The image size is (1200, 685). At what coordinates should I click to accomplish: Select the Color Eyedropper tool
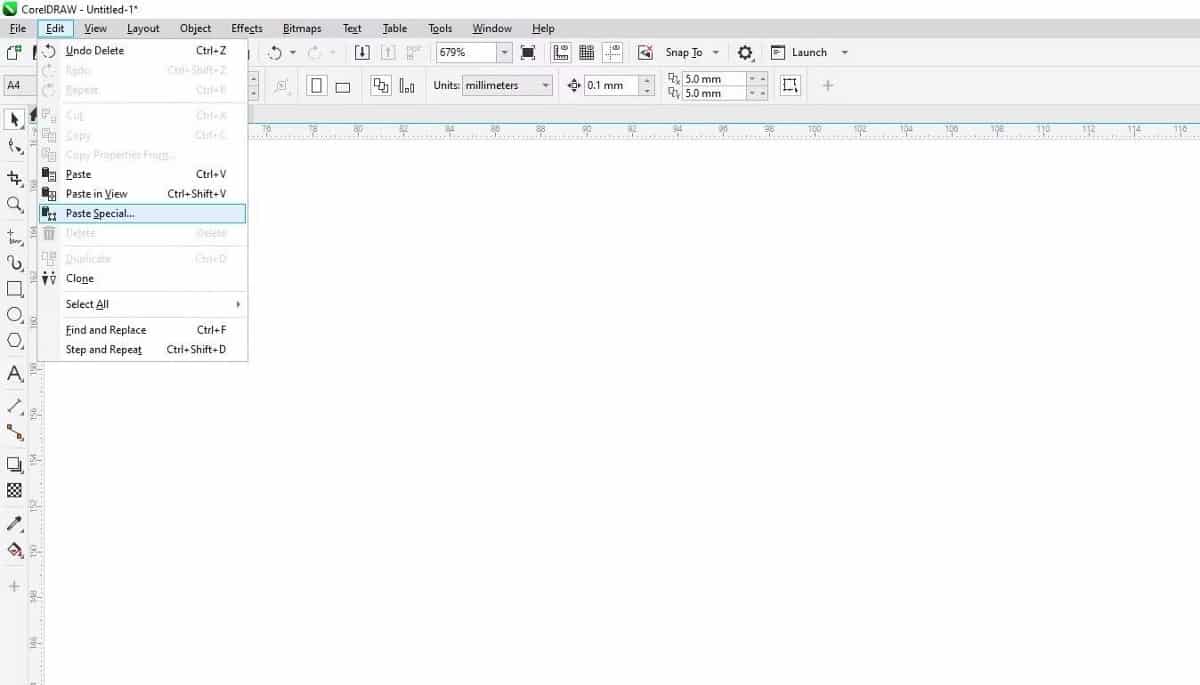click(14, 522)
